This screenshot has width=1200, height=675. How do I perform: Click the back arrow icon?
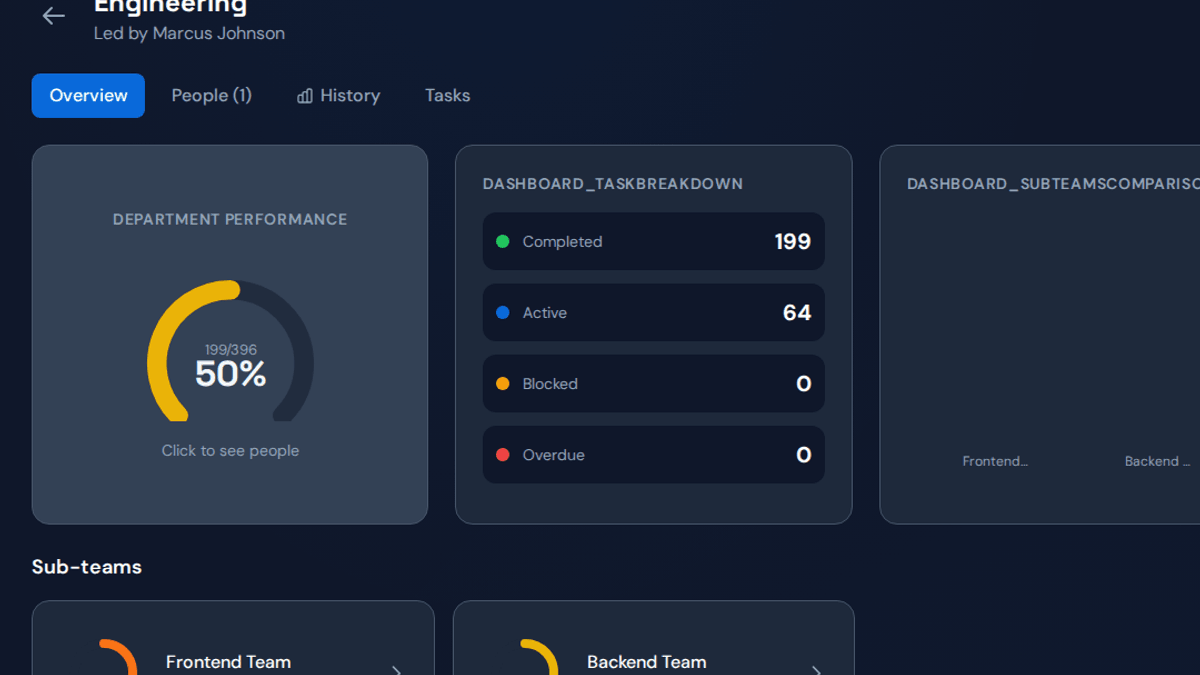(53, 15)
